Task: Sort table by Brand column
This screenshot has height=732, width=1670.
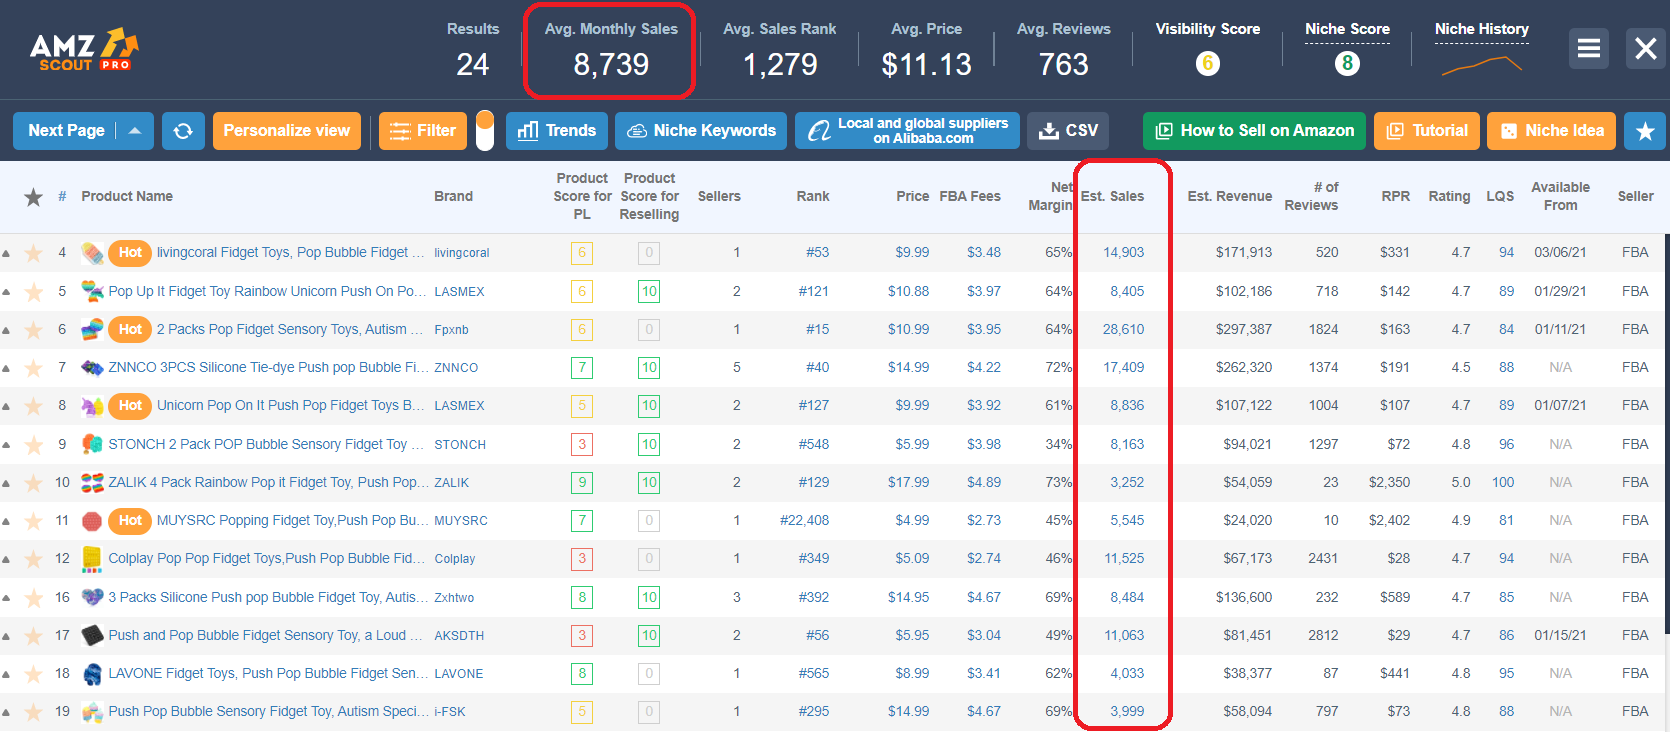Action: (453, 196)
